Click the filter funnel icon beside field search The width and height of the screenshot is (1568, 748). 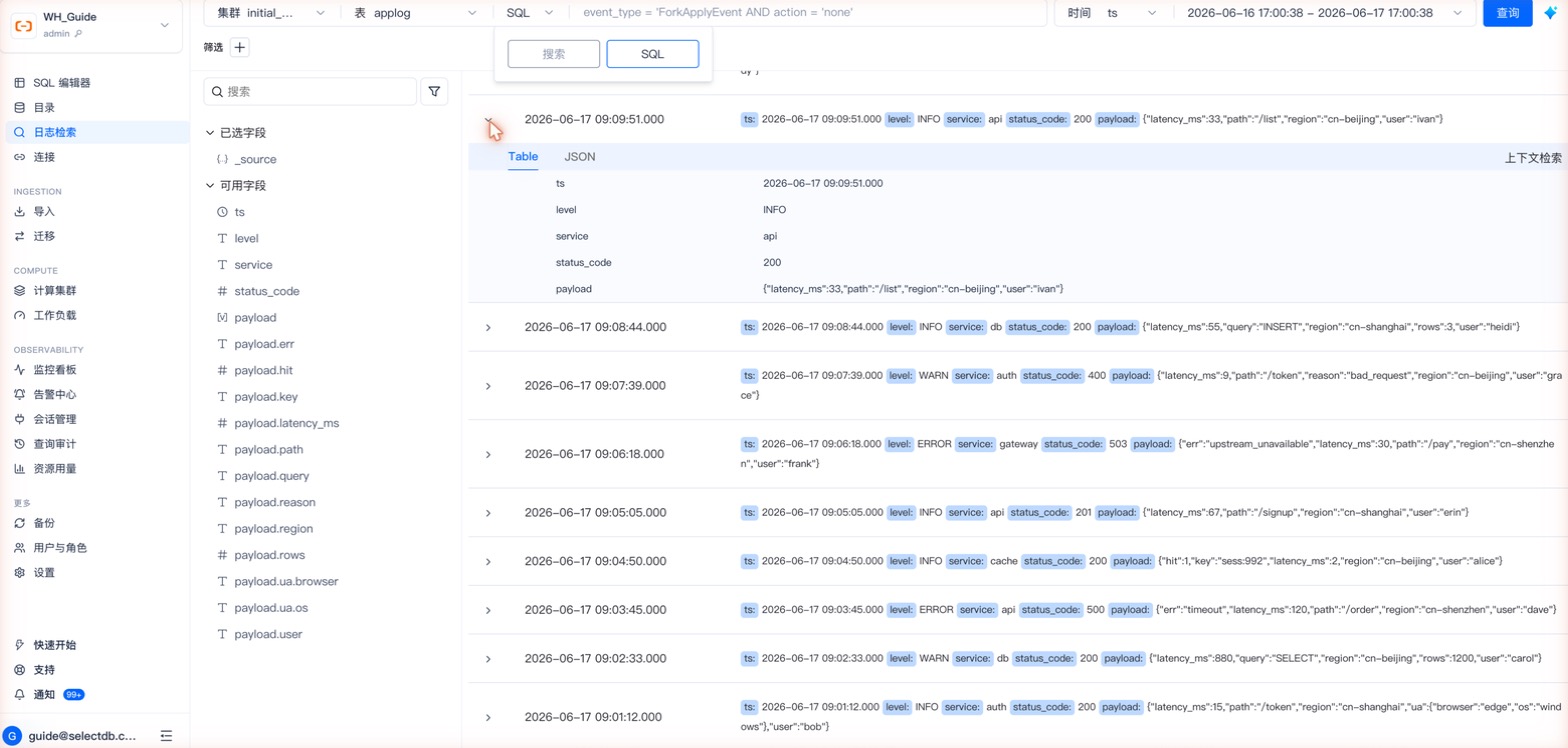(x=434, y=91)
